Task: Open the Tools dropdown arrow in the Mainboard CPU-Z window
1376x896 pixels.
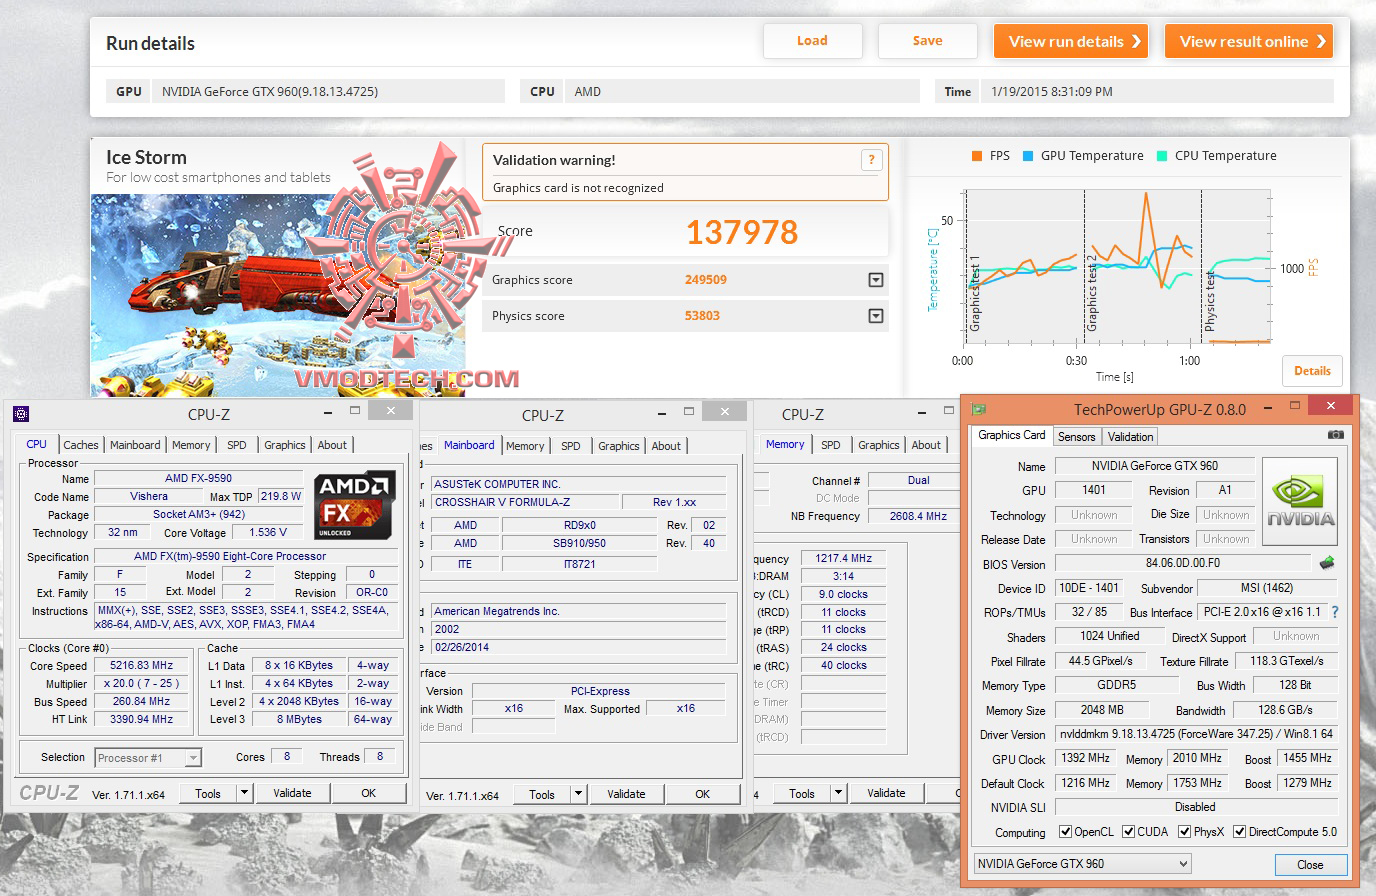Action: coord(578,794)
